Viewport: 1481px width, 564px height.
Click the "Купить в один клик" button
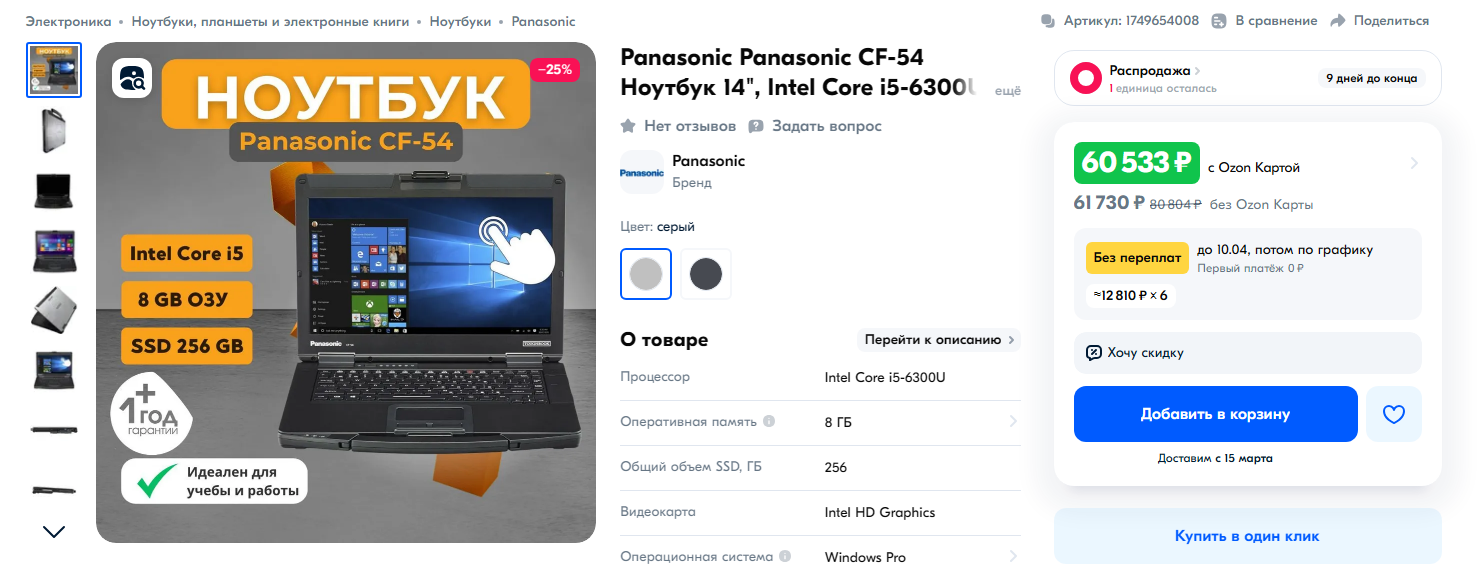1248,536
